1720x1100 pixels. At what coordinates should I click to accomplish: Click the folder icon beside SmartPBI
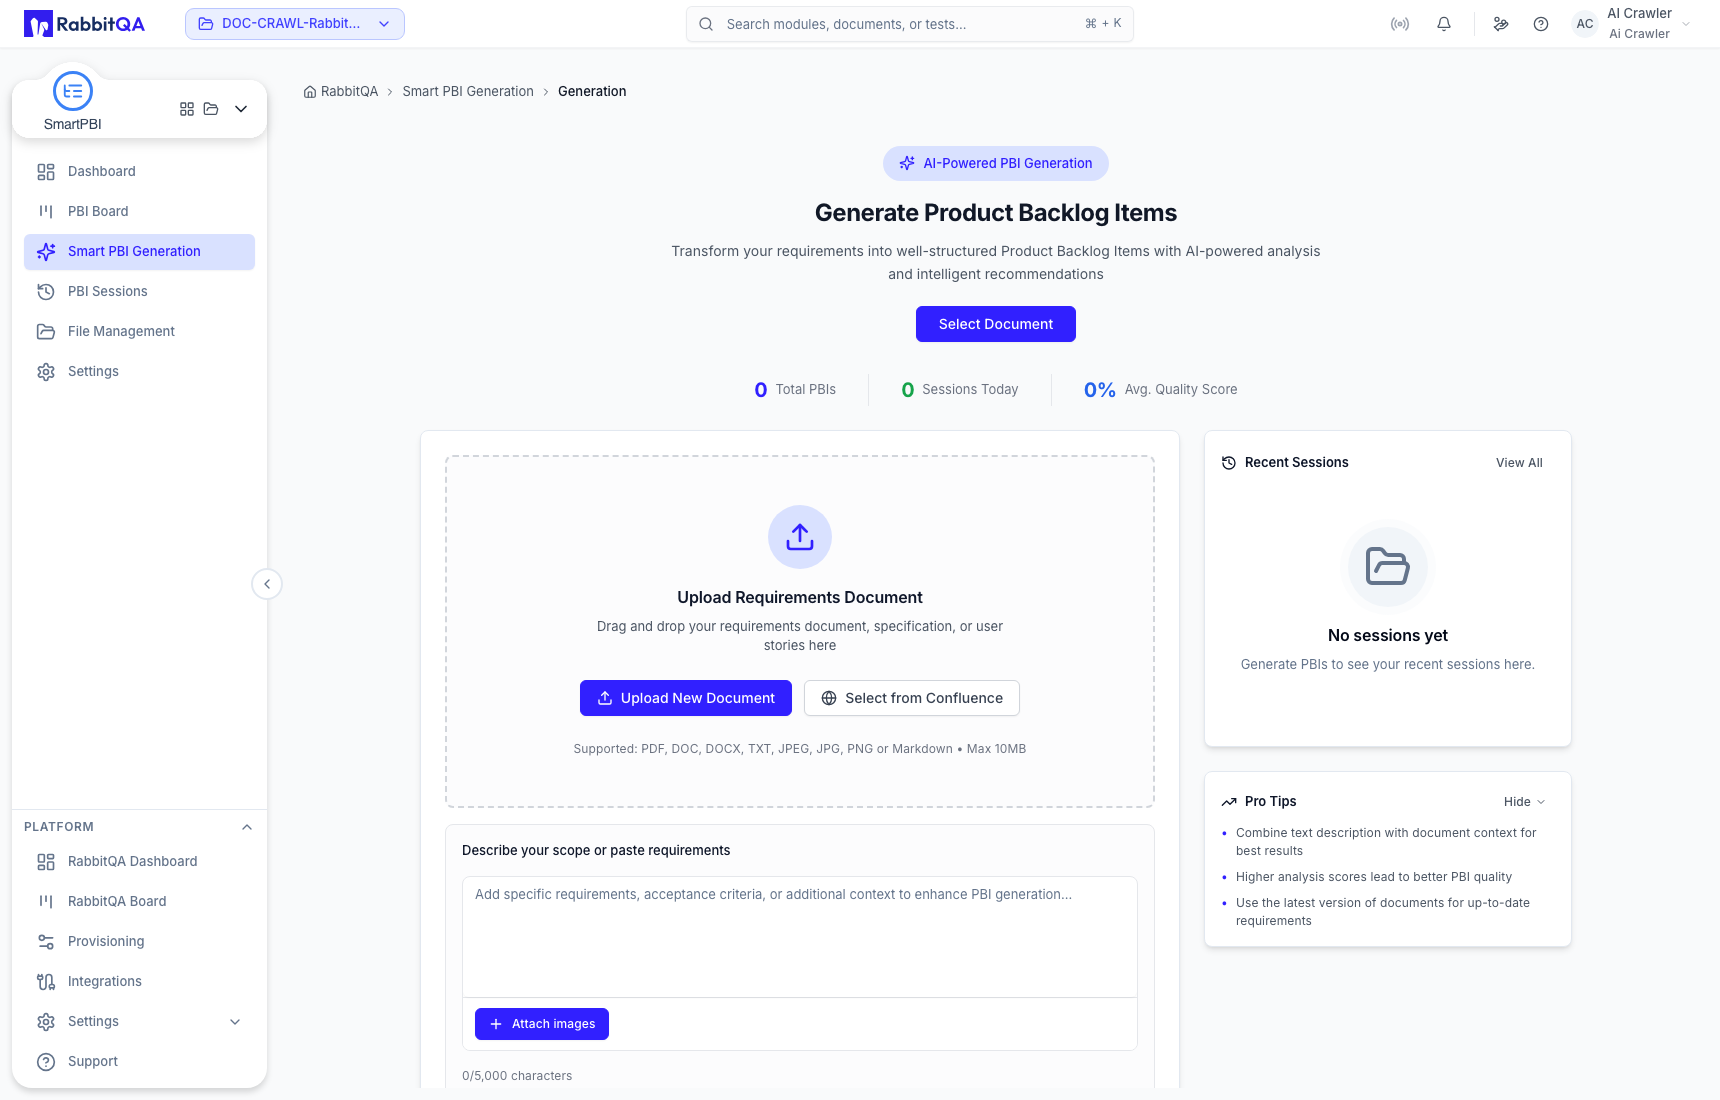(x=211, y=109)
